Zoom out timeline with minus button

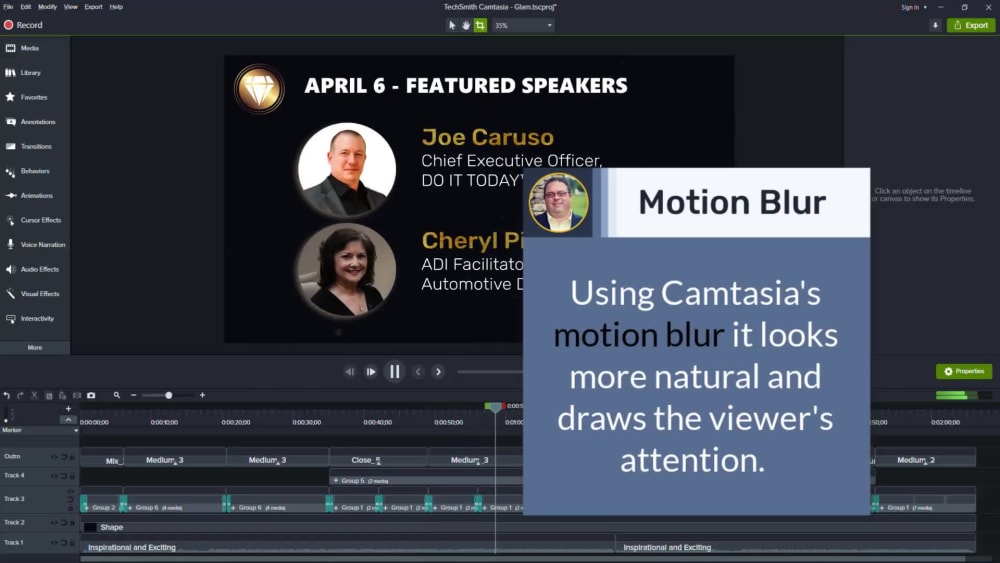[x=133, y=395]
